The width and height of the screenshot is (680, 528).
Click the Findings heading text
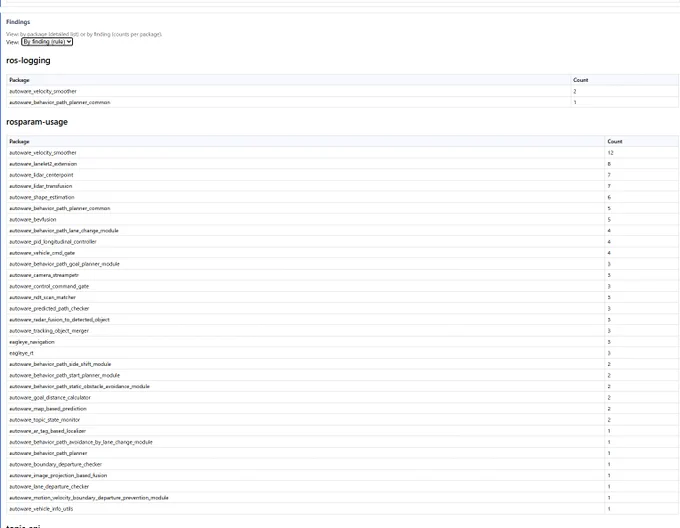tap(18, 22)
